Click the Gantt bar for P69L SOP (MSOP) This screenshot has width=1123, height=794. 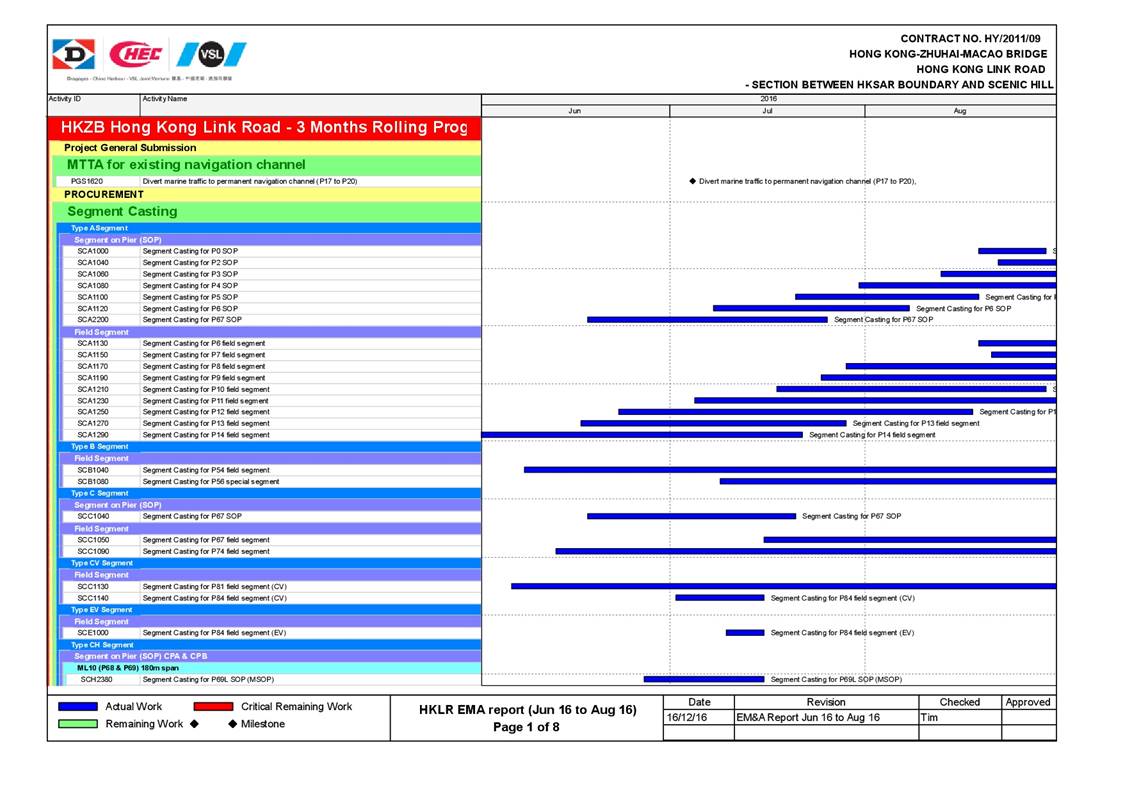(704, 679)
